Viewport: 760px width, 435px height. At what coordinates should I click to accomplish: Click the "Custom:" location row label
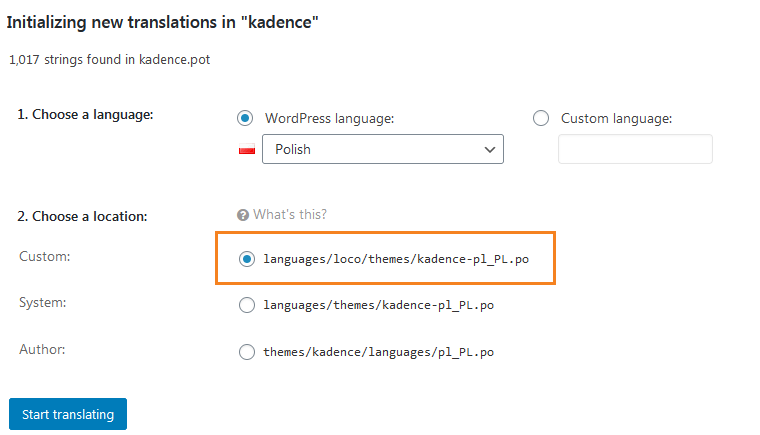coord(43,258)
